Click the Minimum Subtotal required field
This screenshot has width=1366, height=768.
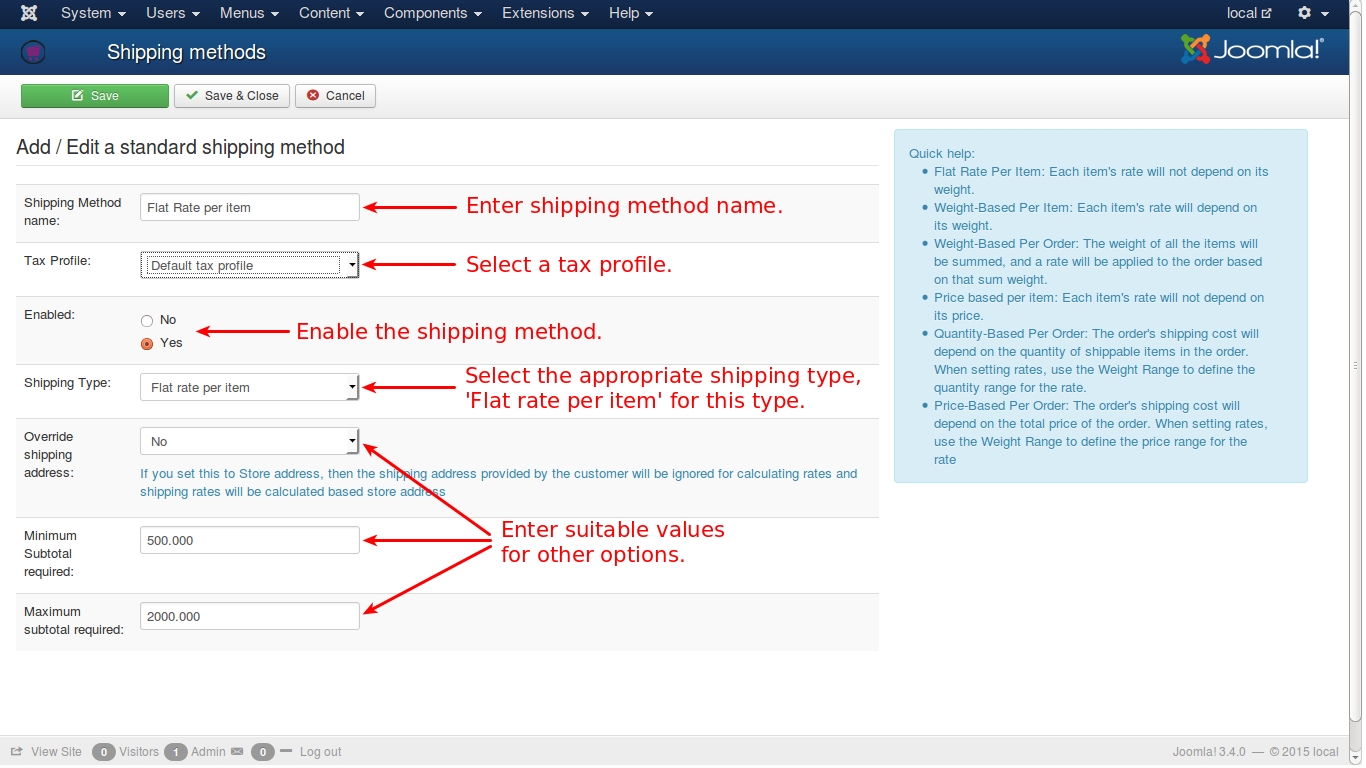(x=249, y=540)
